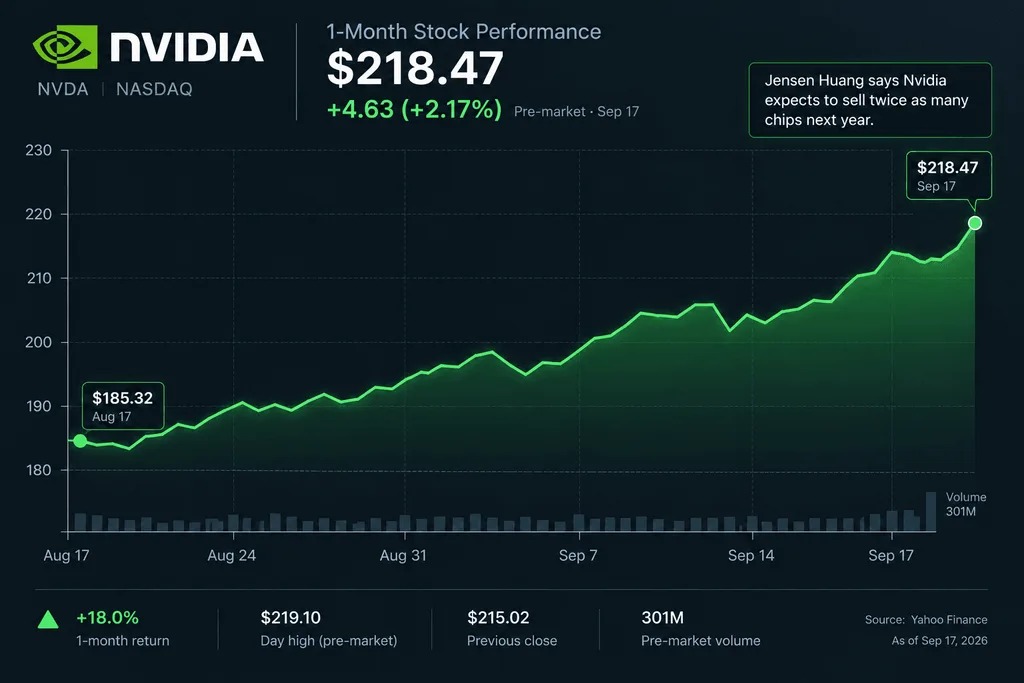Click the 301M pre-market volume stat

[701, 629]
